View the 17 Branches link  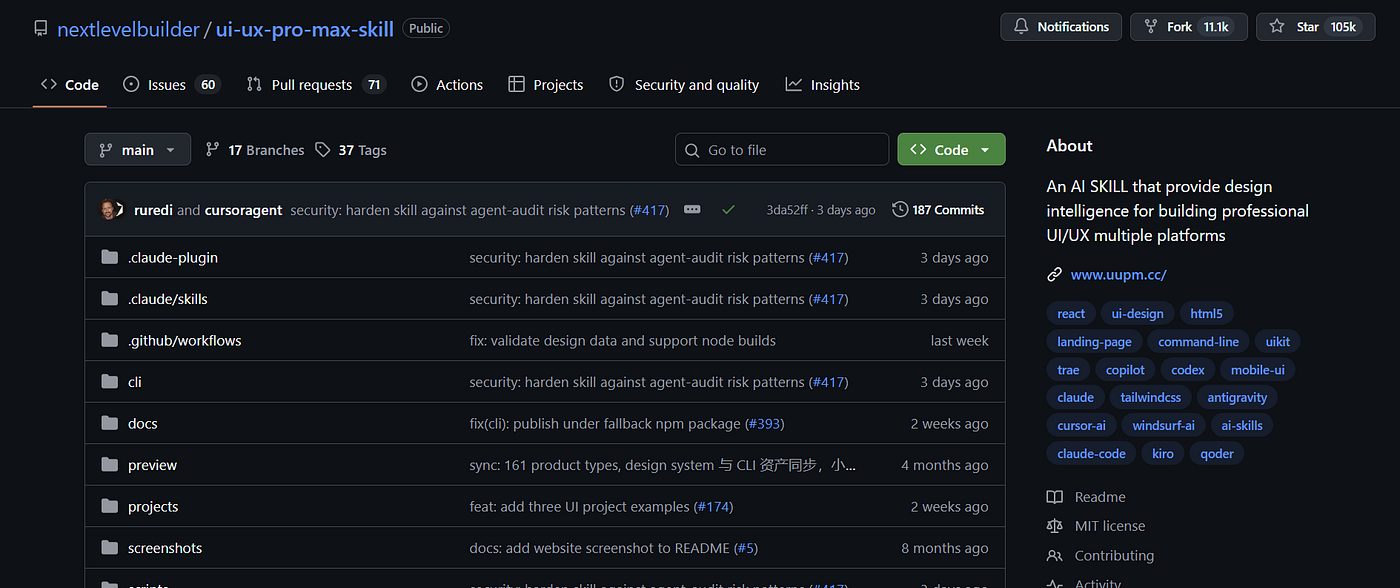coord(255,150)
